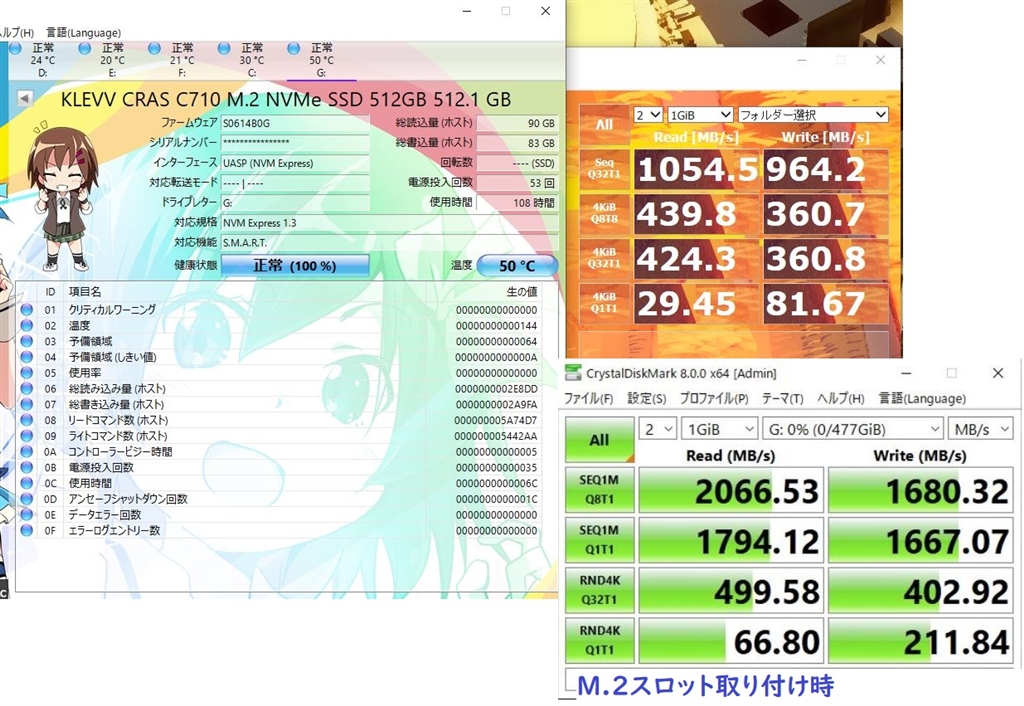Viewport: 1024px width, 706px height.
Task: Open 1GiB size dropdown in orange CrystalDiskMark
Action: 699,115
